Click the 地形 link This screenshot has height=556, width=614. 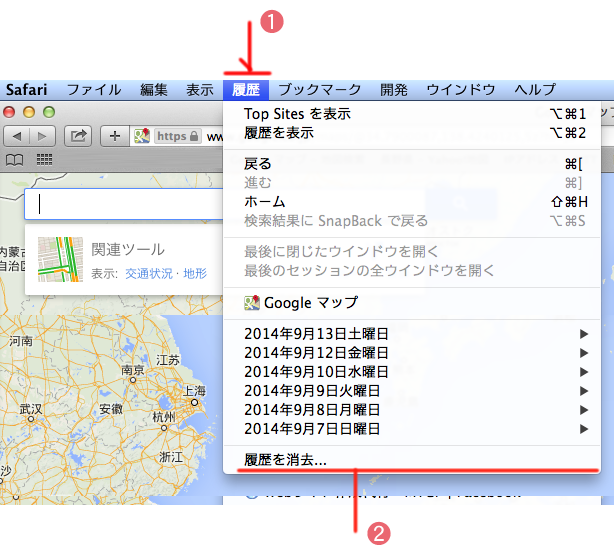(195, 273)
